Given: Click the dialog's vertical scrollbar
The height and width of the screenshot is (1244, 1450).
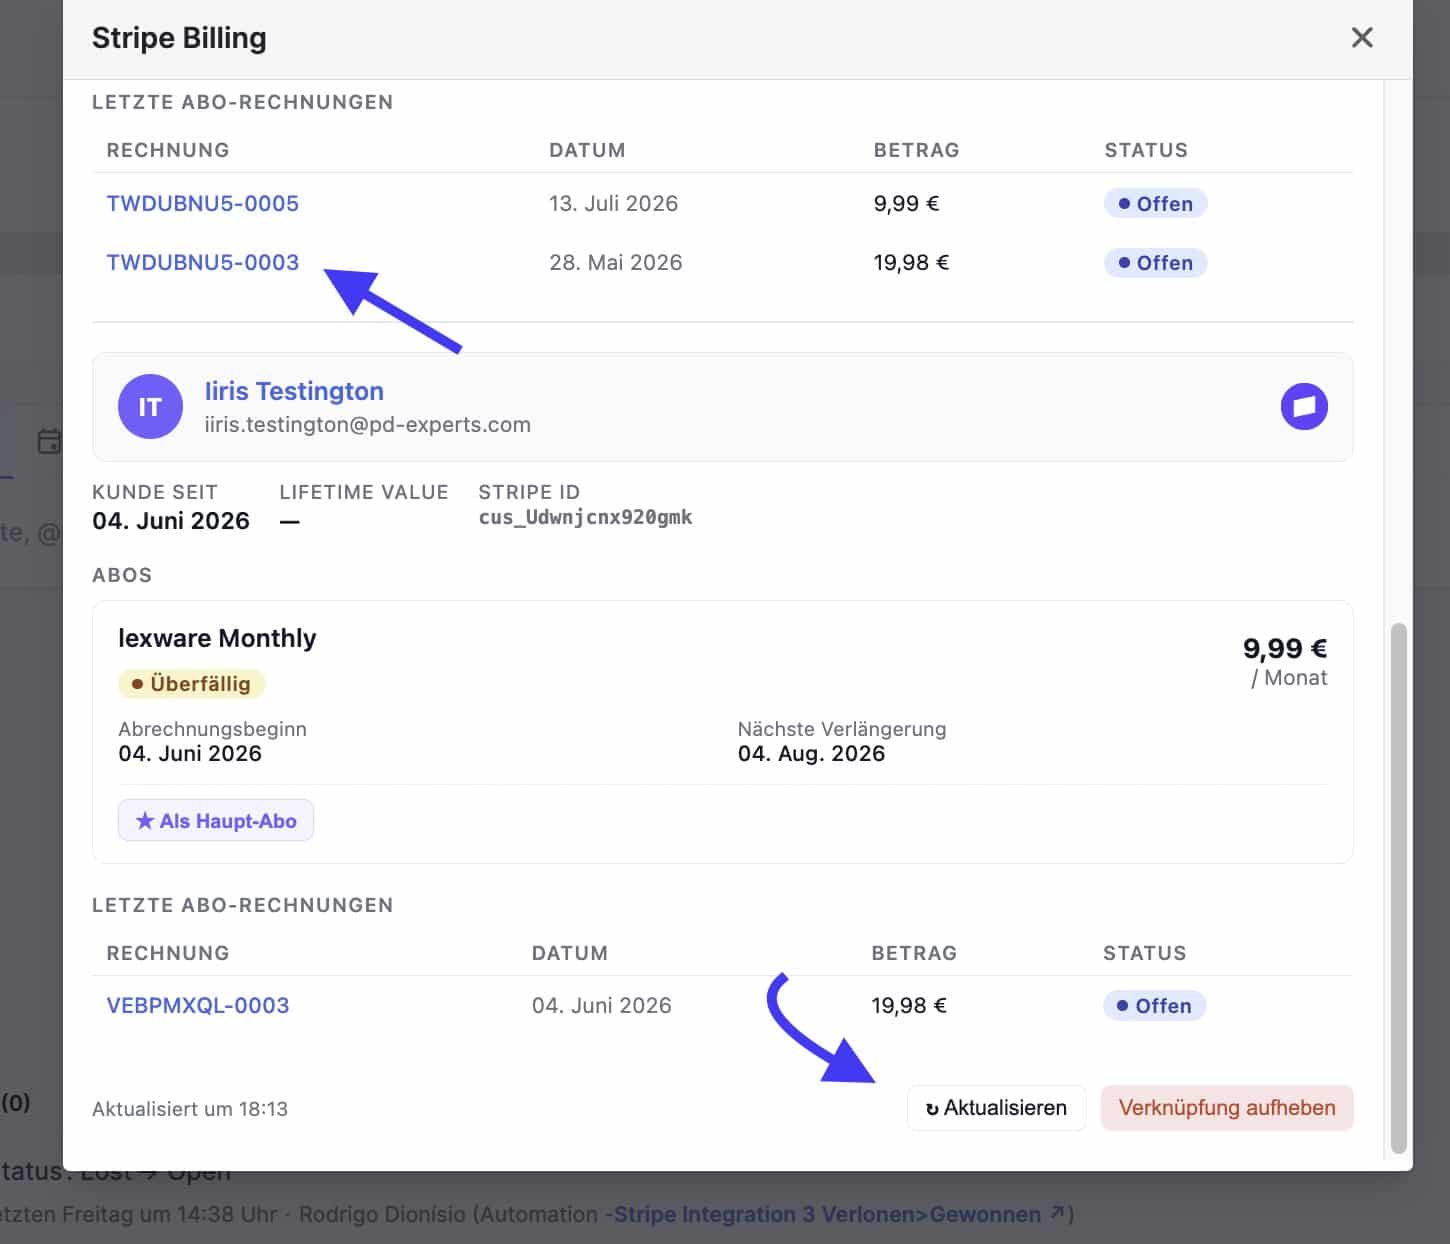Looking at the screenshot, I should pyautogui.click(x=1399, y=888).
